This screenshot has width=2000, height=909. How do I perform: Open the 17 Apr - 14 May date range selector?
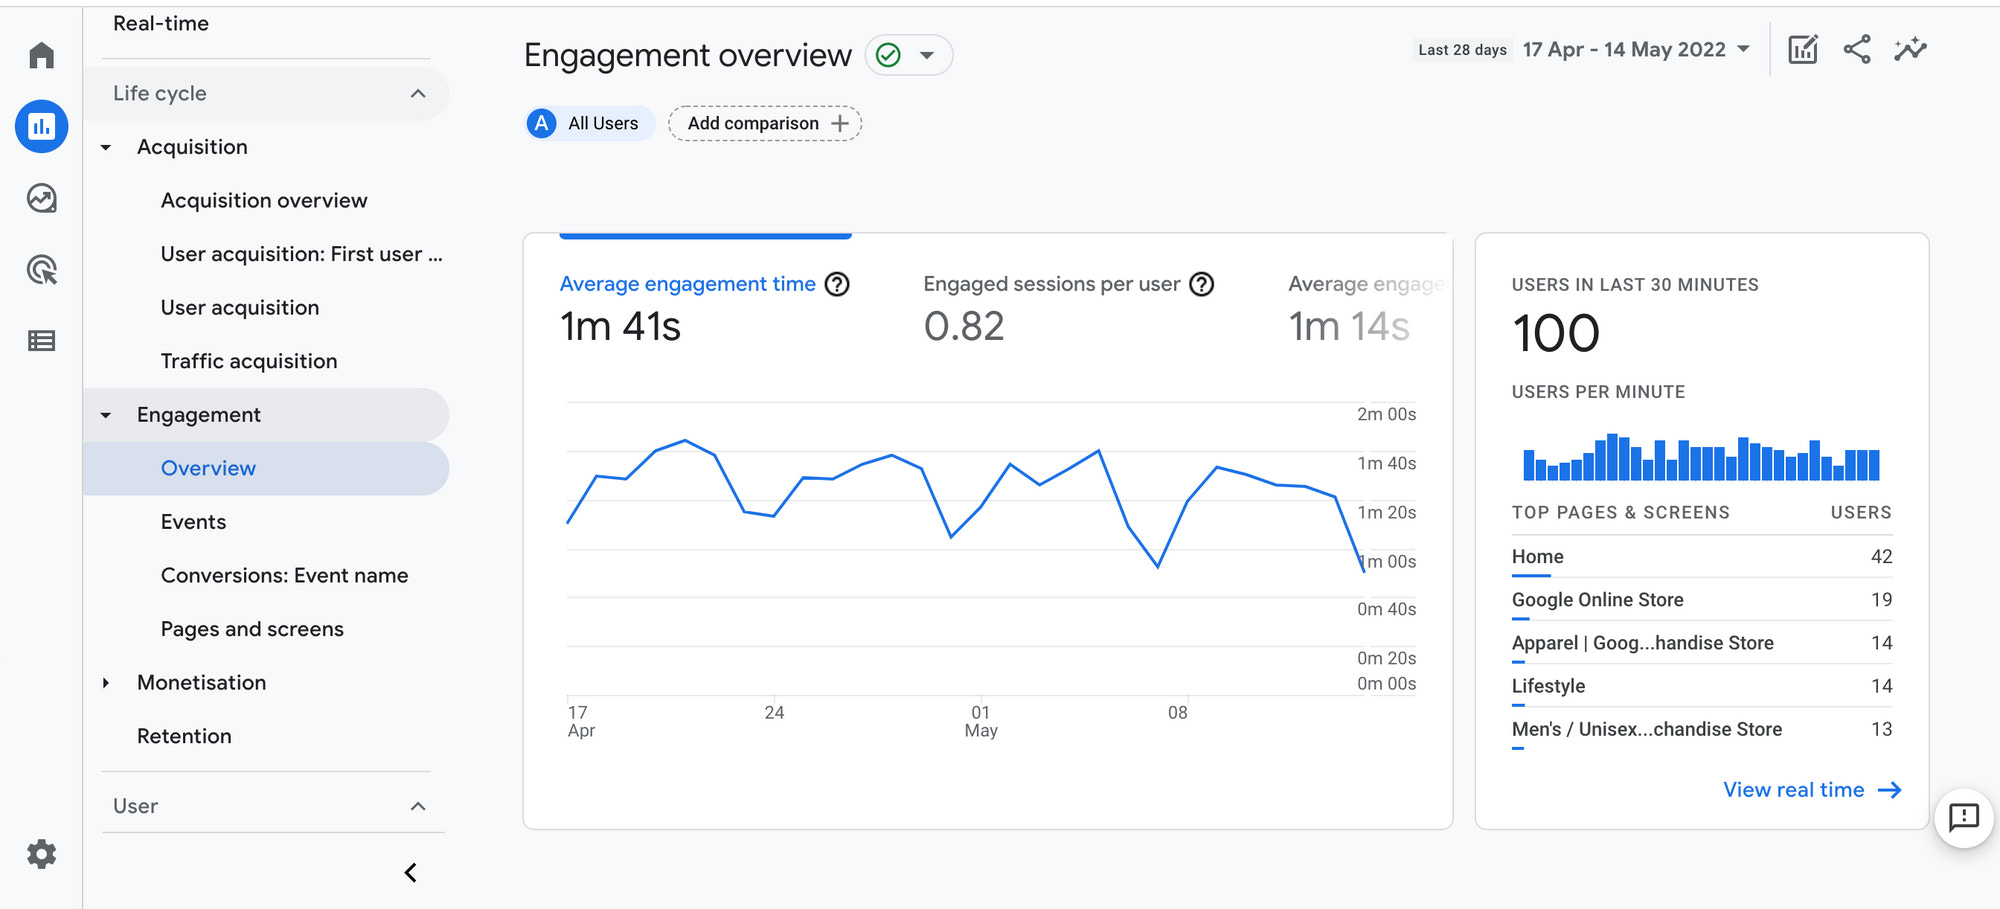pos(1637,48)
